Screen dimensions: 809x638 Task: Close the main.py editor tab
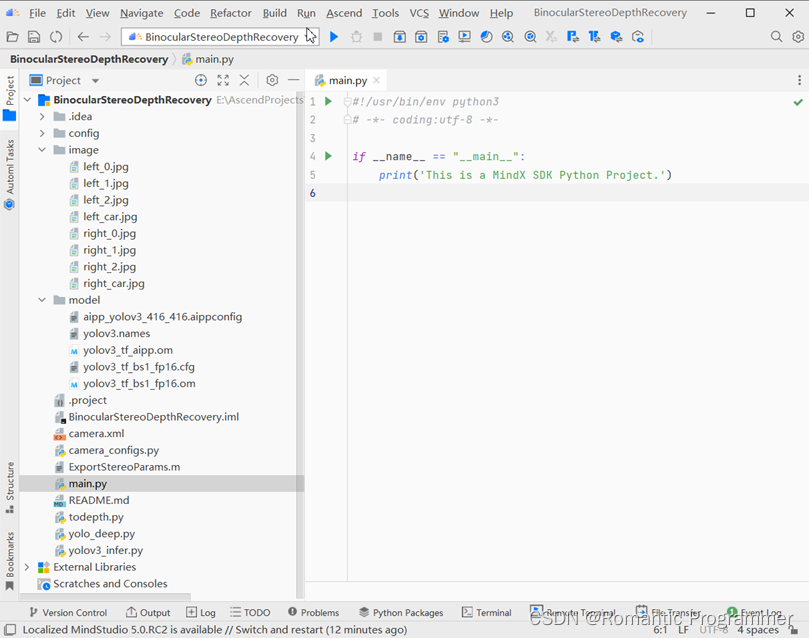click(377, 80)
